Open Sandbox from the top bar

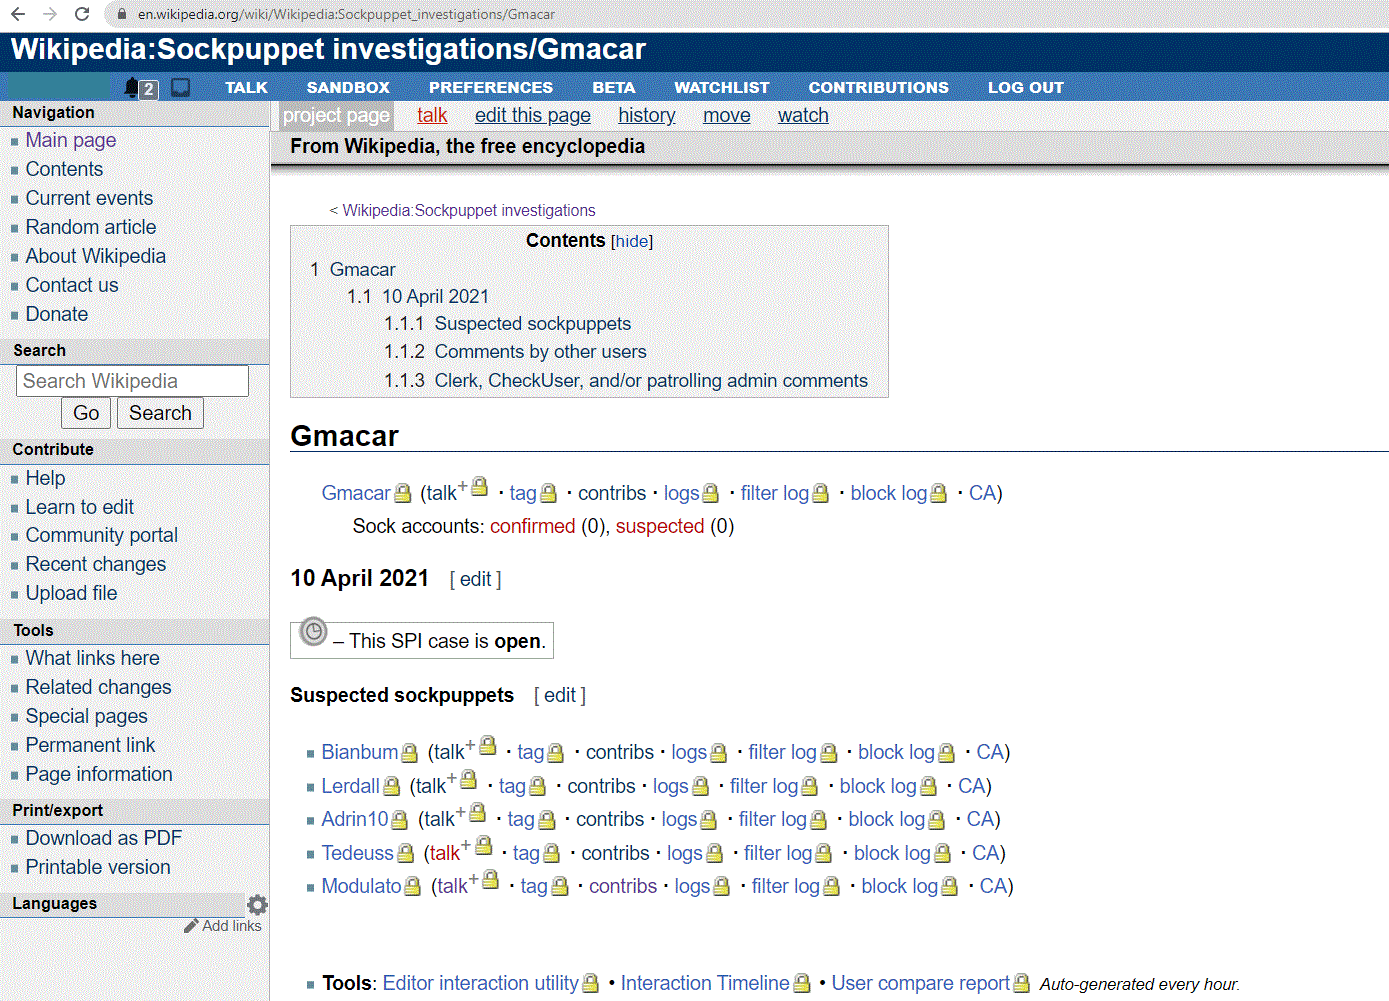pos(348,87)
